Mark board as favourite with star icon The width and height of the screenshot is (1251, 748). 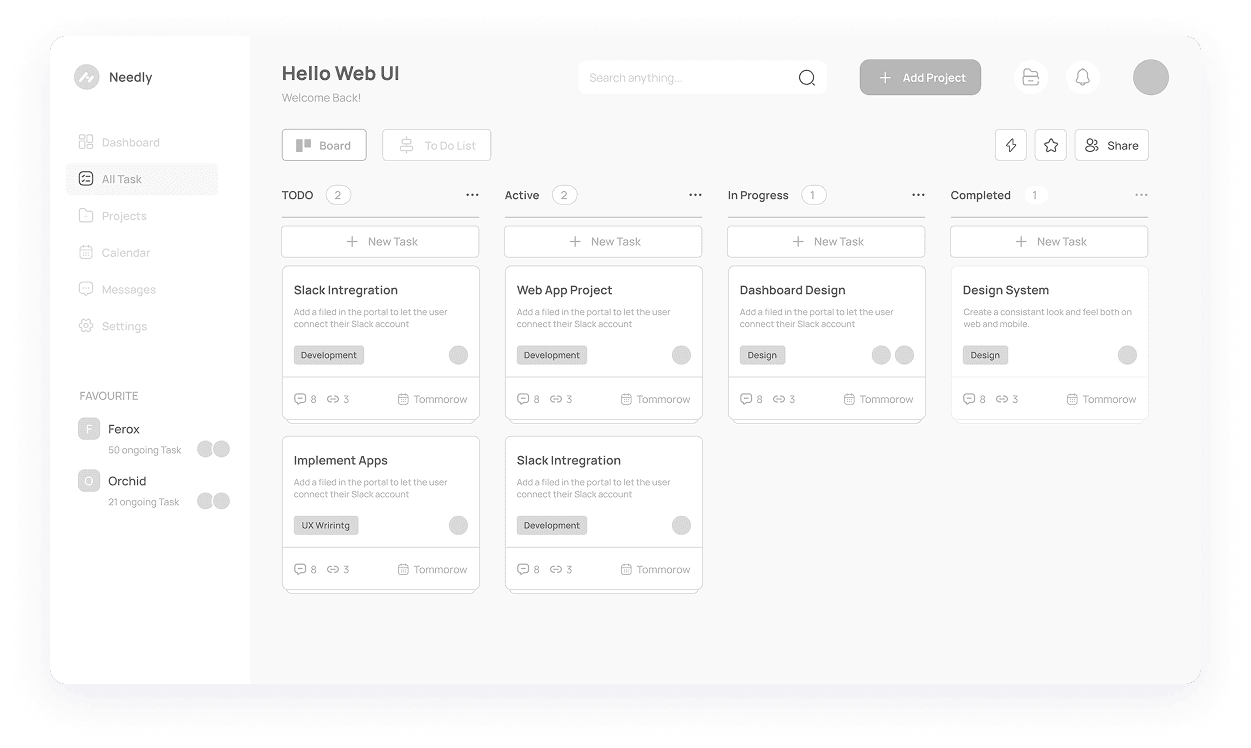[x=1050, y=146]
